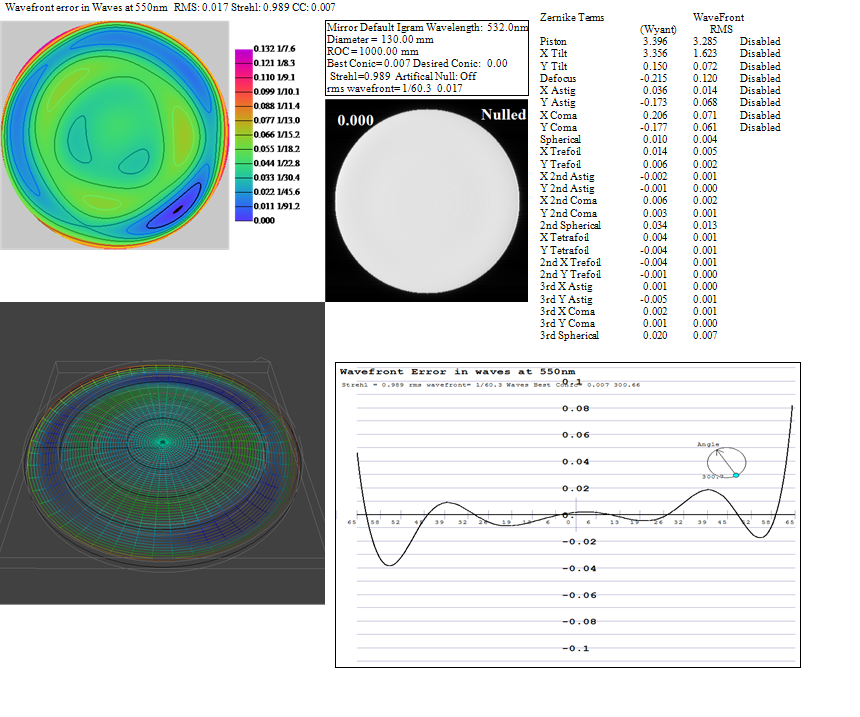
Task: Click the 'Y Tetrafoil' Zernike term
Action: tap(564, 251)
